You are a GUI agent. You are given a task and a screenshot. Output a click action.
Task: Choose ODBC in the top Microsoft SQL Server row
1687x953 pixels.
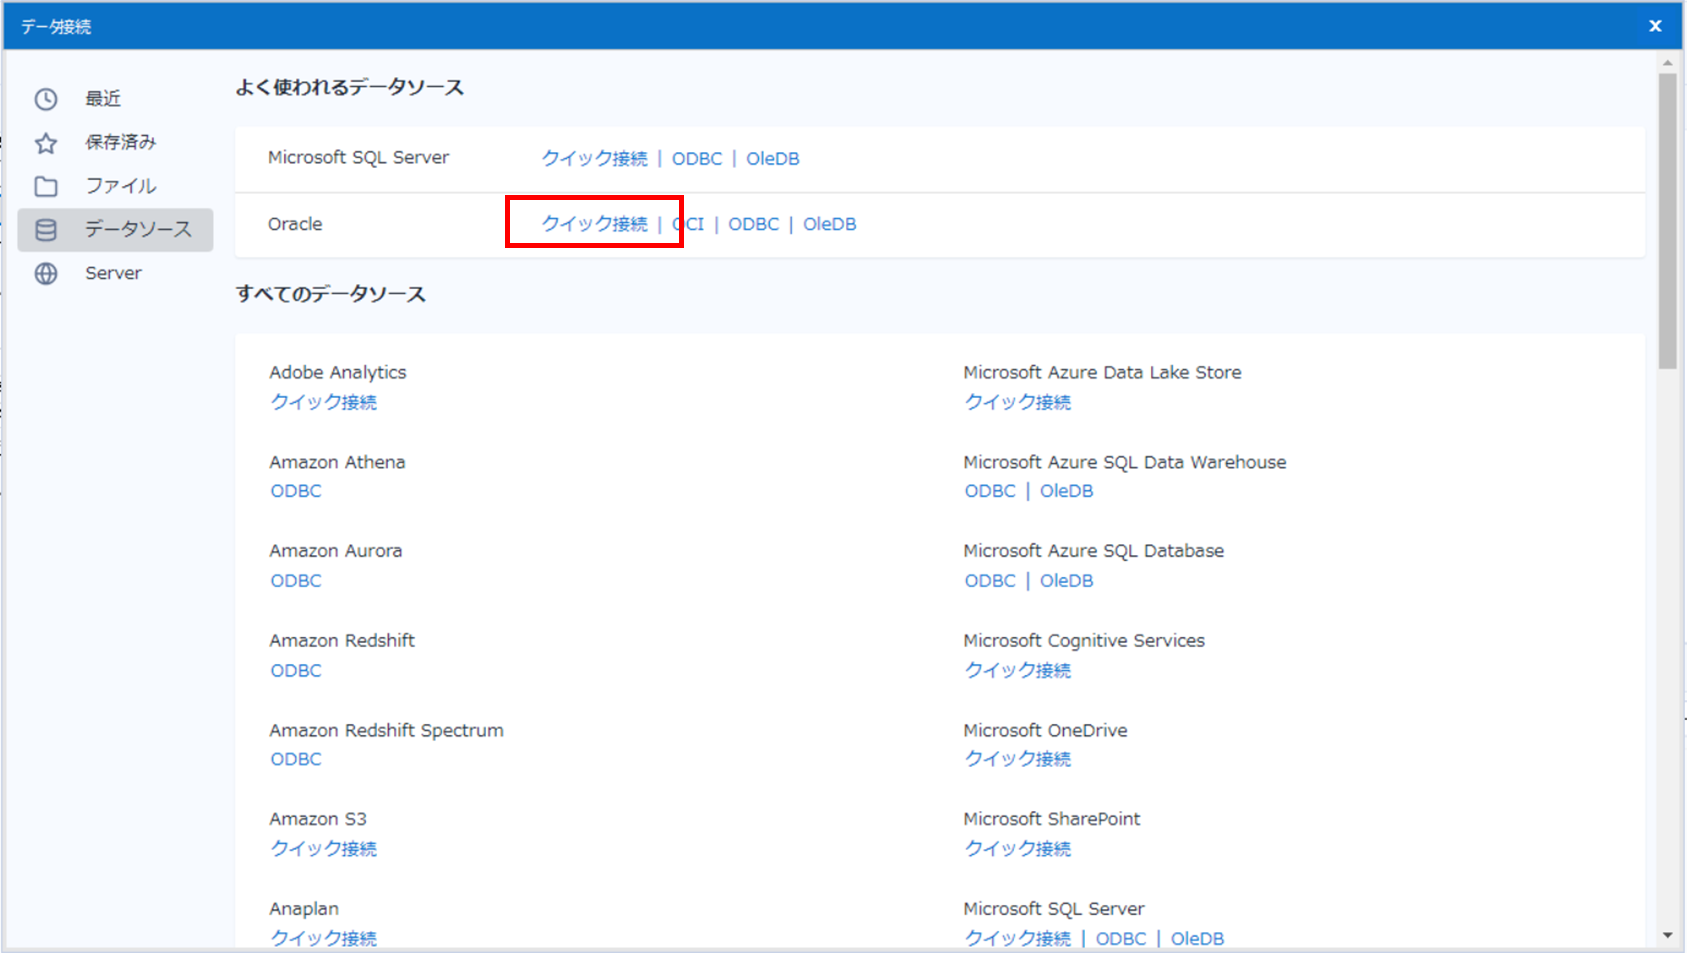697,158
